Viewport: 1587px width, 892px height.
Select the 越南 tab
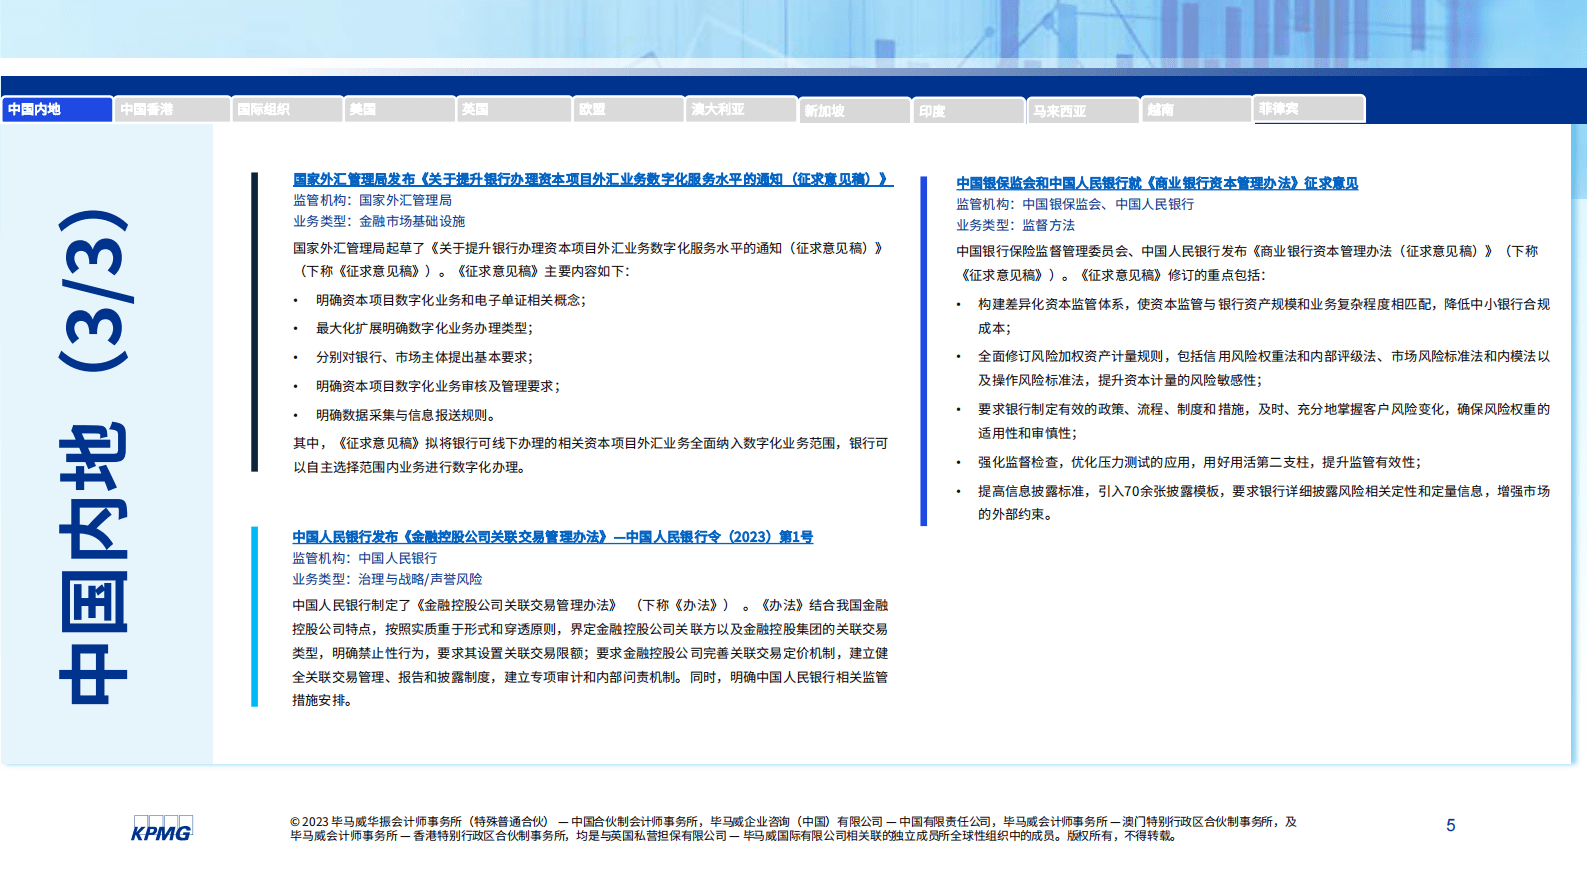click(1196, 110)
